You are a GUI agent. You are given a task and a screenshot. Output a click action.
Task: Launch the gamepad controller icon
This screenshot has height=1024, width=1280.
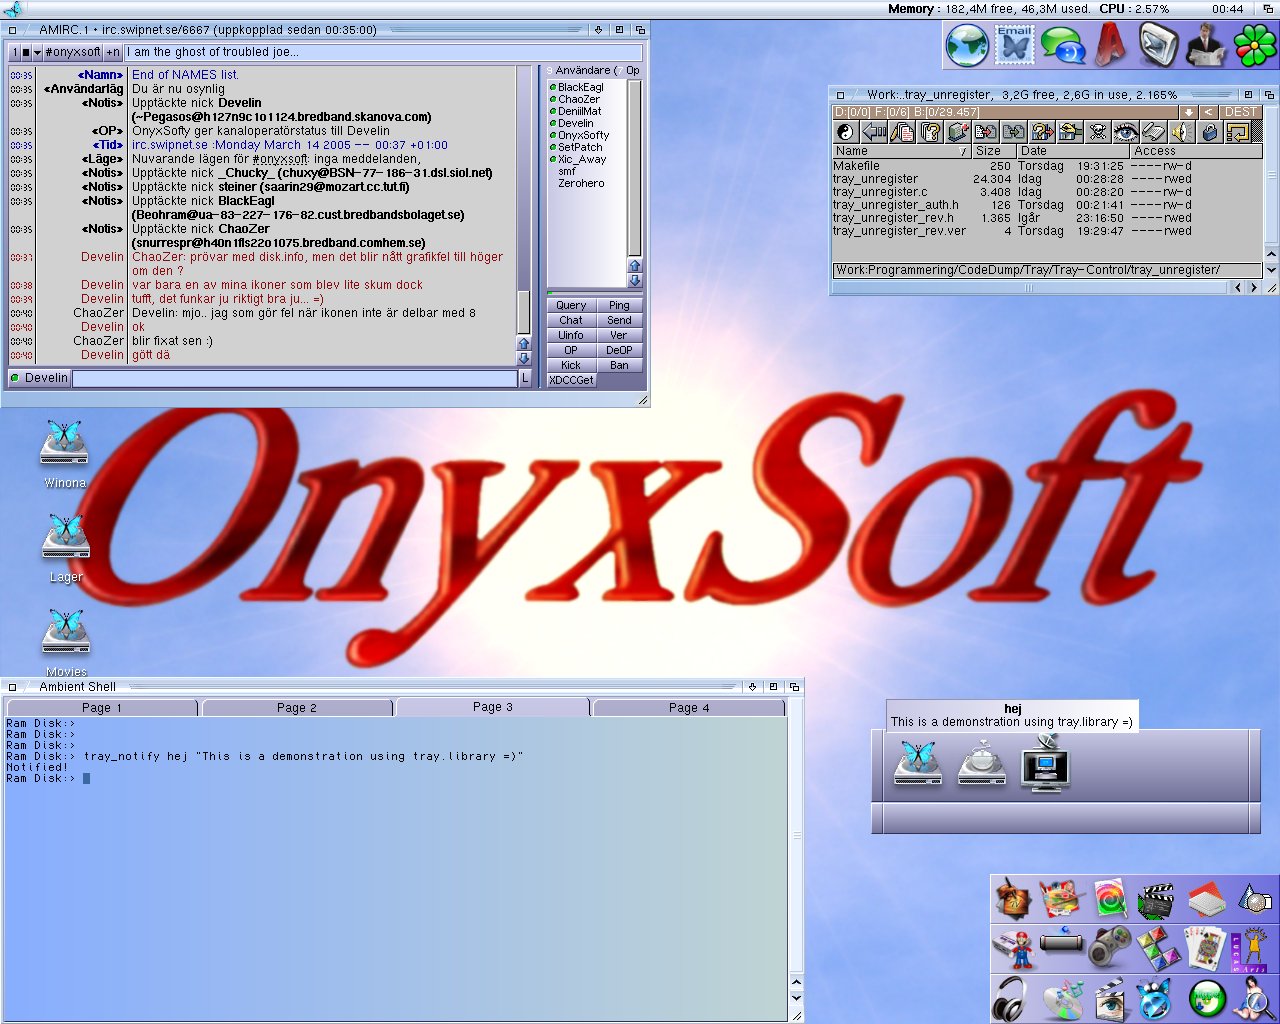pyautogui.click(x=1109, y=949)
